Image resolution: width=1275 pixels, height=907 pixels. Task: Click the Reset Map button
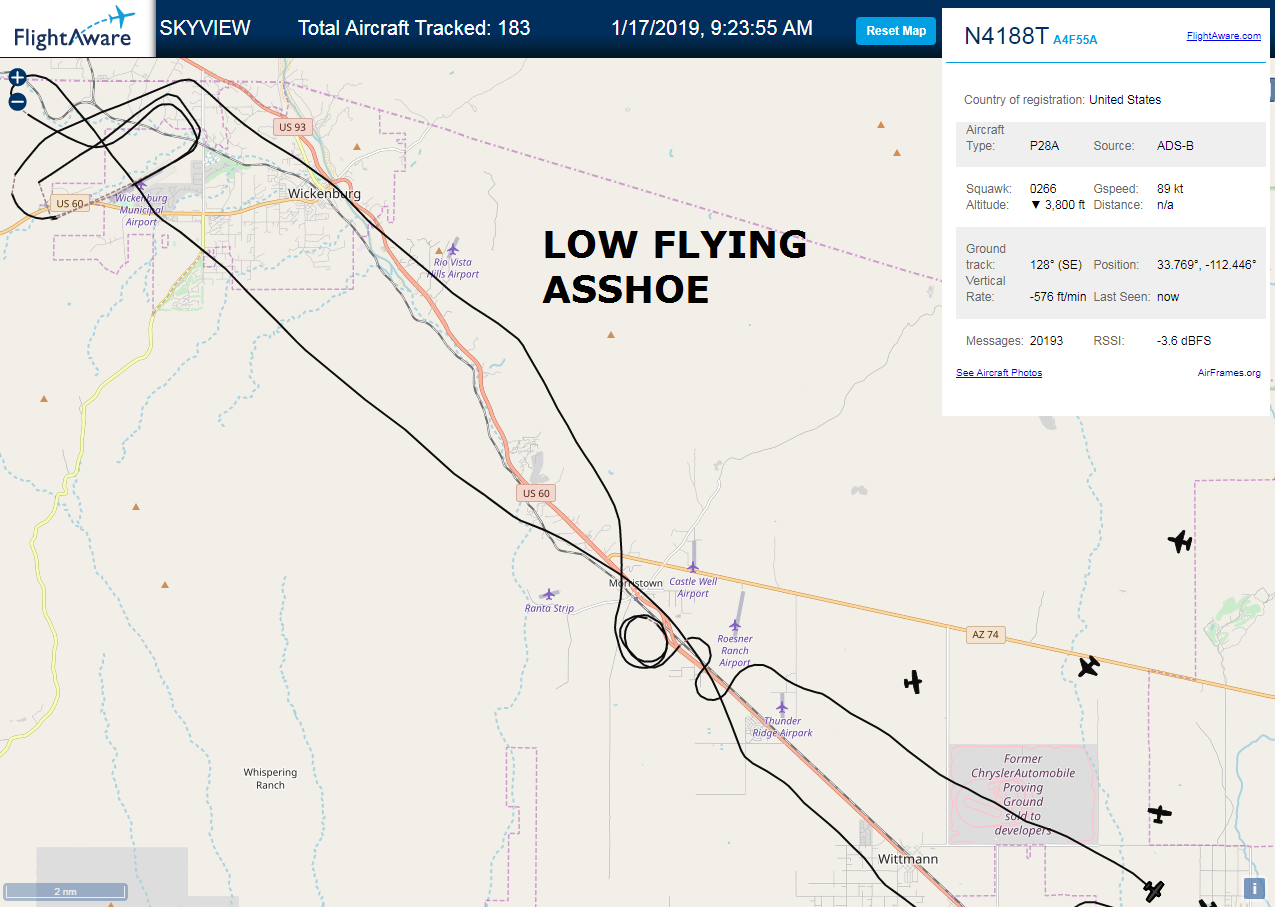(896, 31)
